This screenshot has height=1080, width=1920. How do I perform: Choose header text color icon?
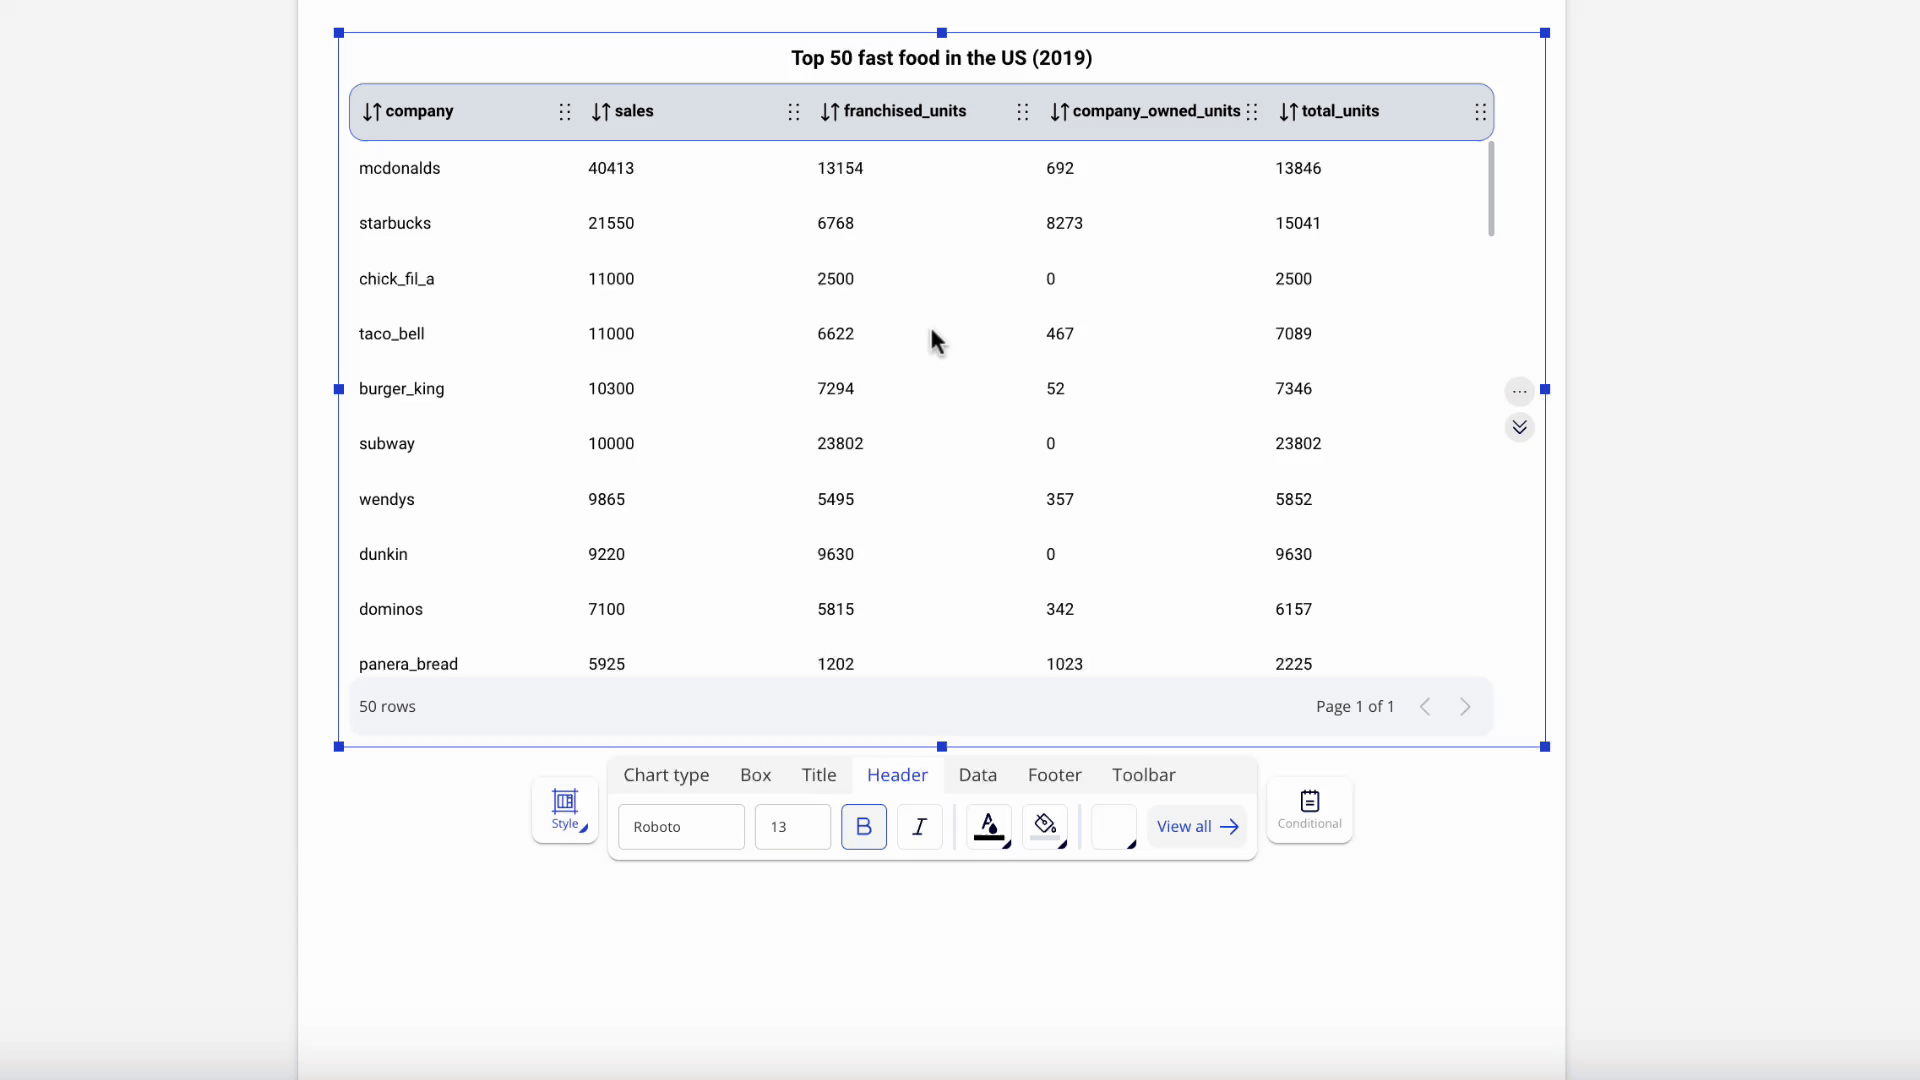click(x=989, y=826)
